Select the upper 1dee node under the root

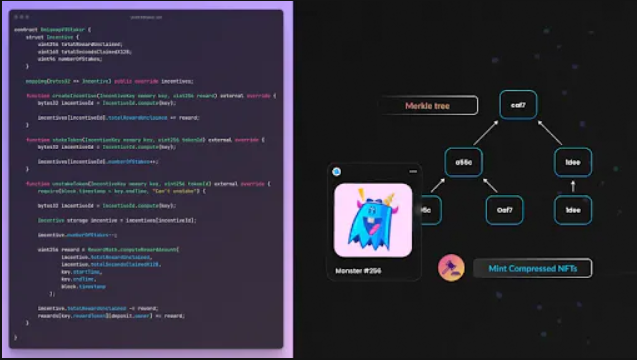pyautogui.click(x=573, y=162)
